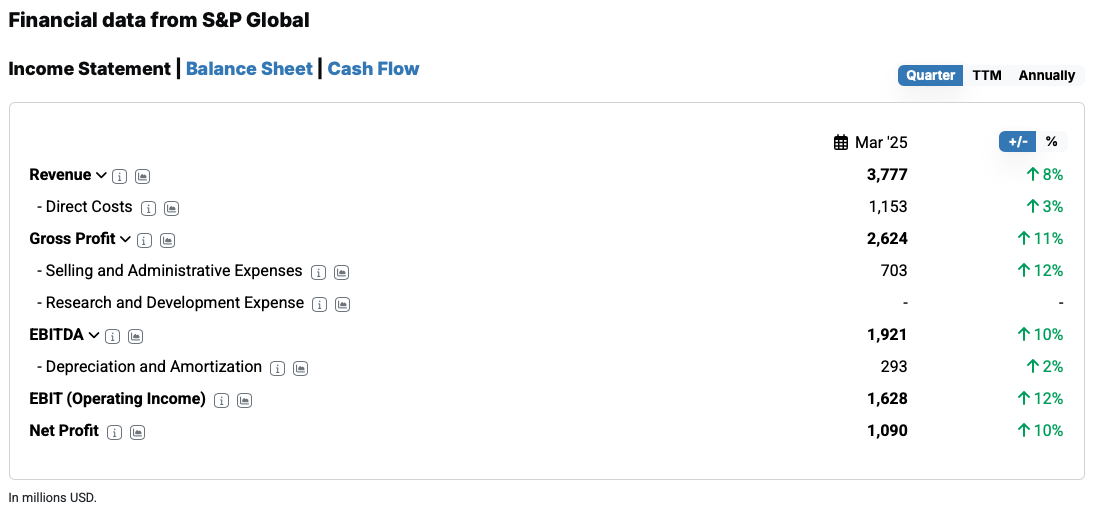Select the Annually period button
Viewport: 1094px width, 506px height.
[x=1047, y=75]
